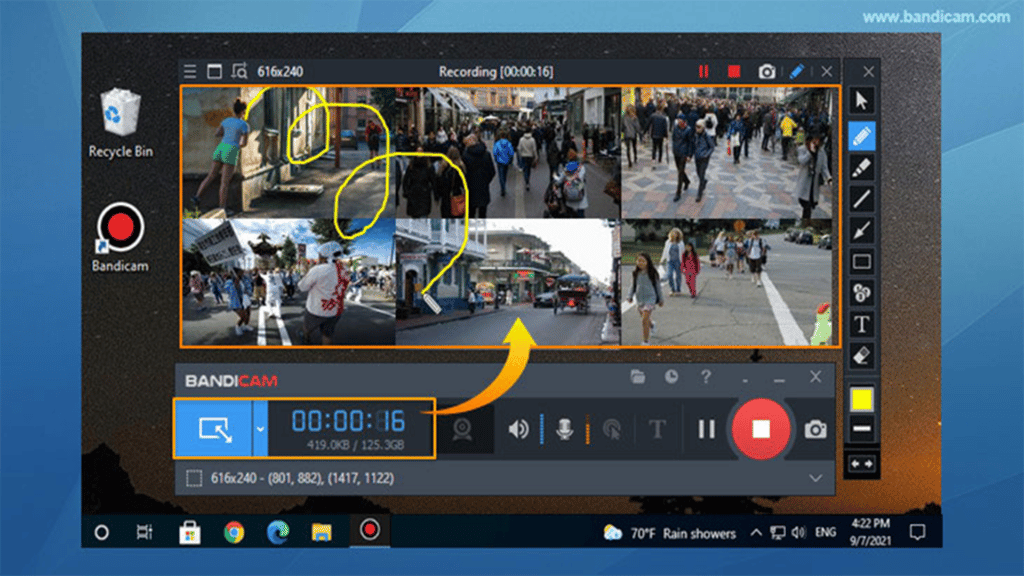Select the numbering stamp tool
Screen dimensions: 1024x576
click(x=861, y=293)
